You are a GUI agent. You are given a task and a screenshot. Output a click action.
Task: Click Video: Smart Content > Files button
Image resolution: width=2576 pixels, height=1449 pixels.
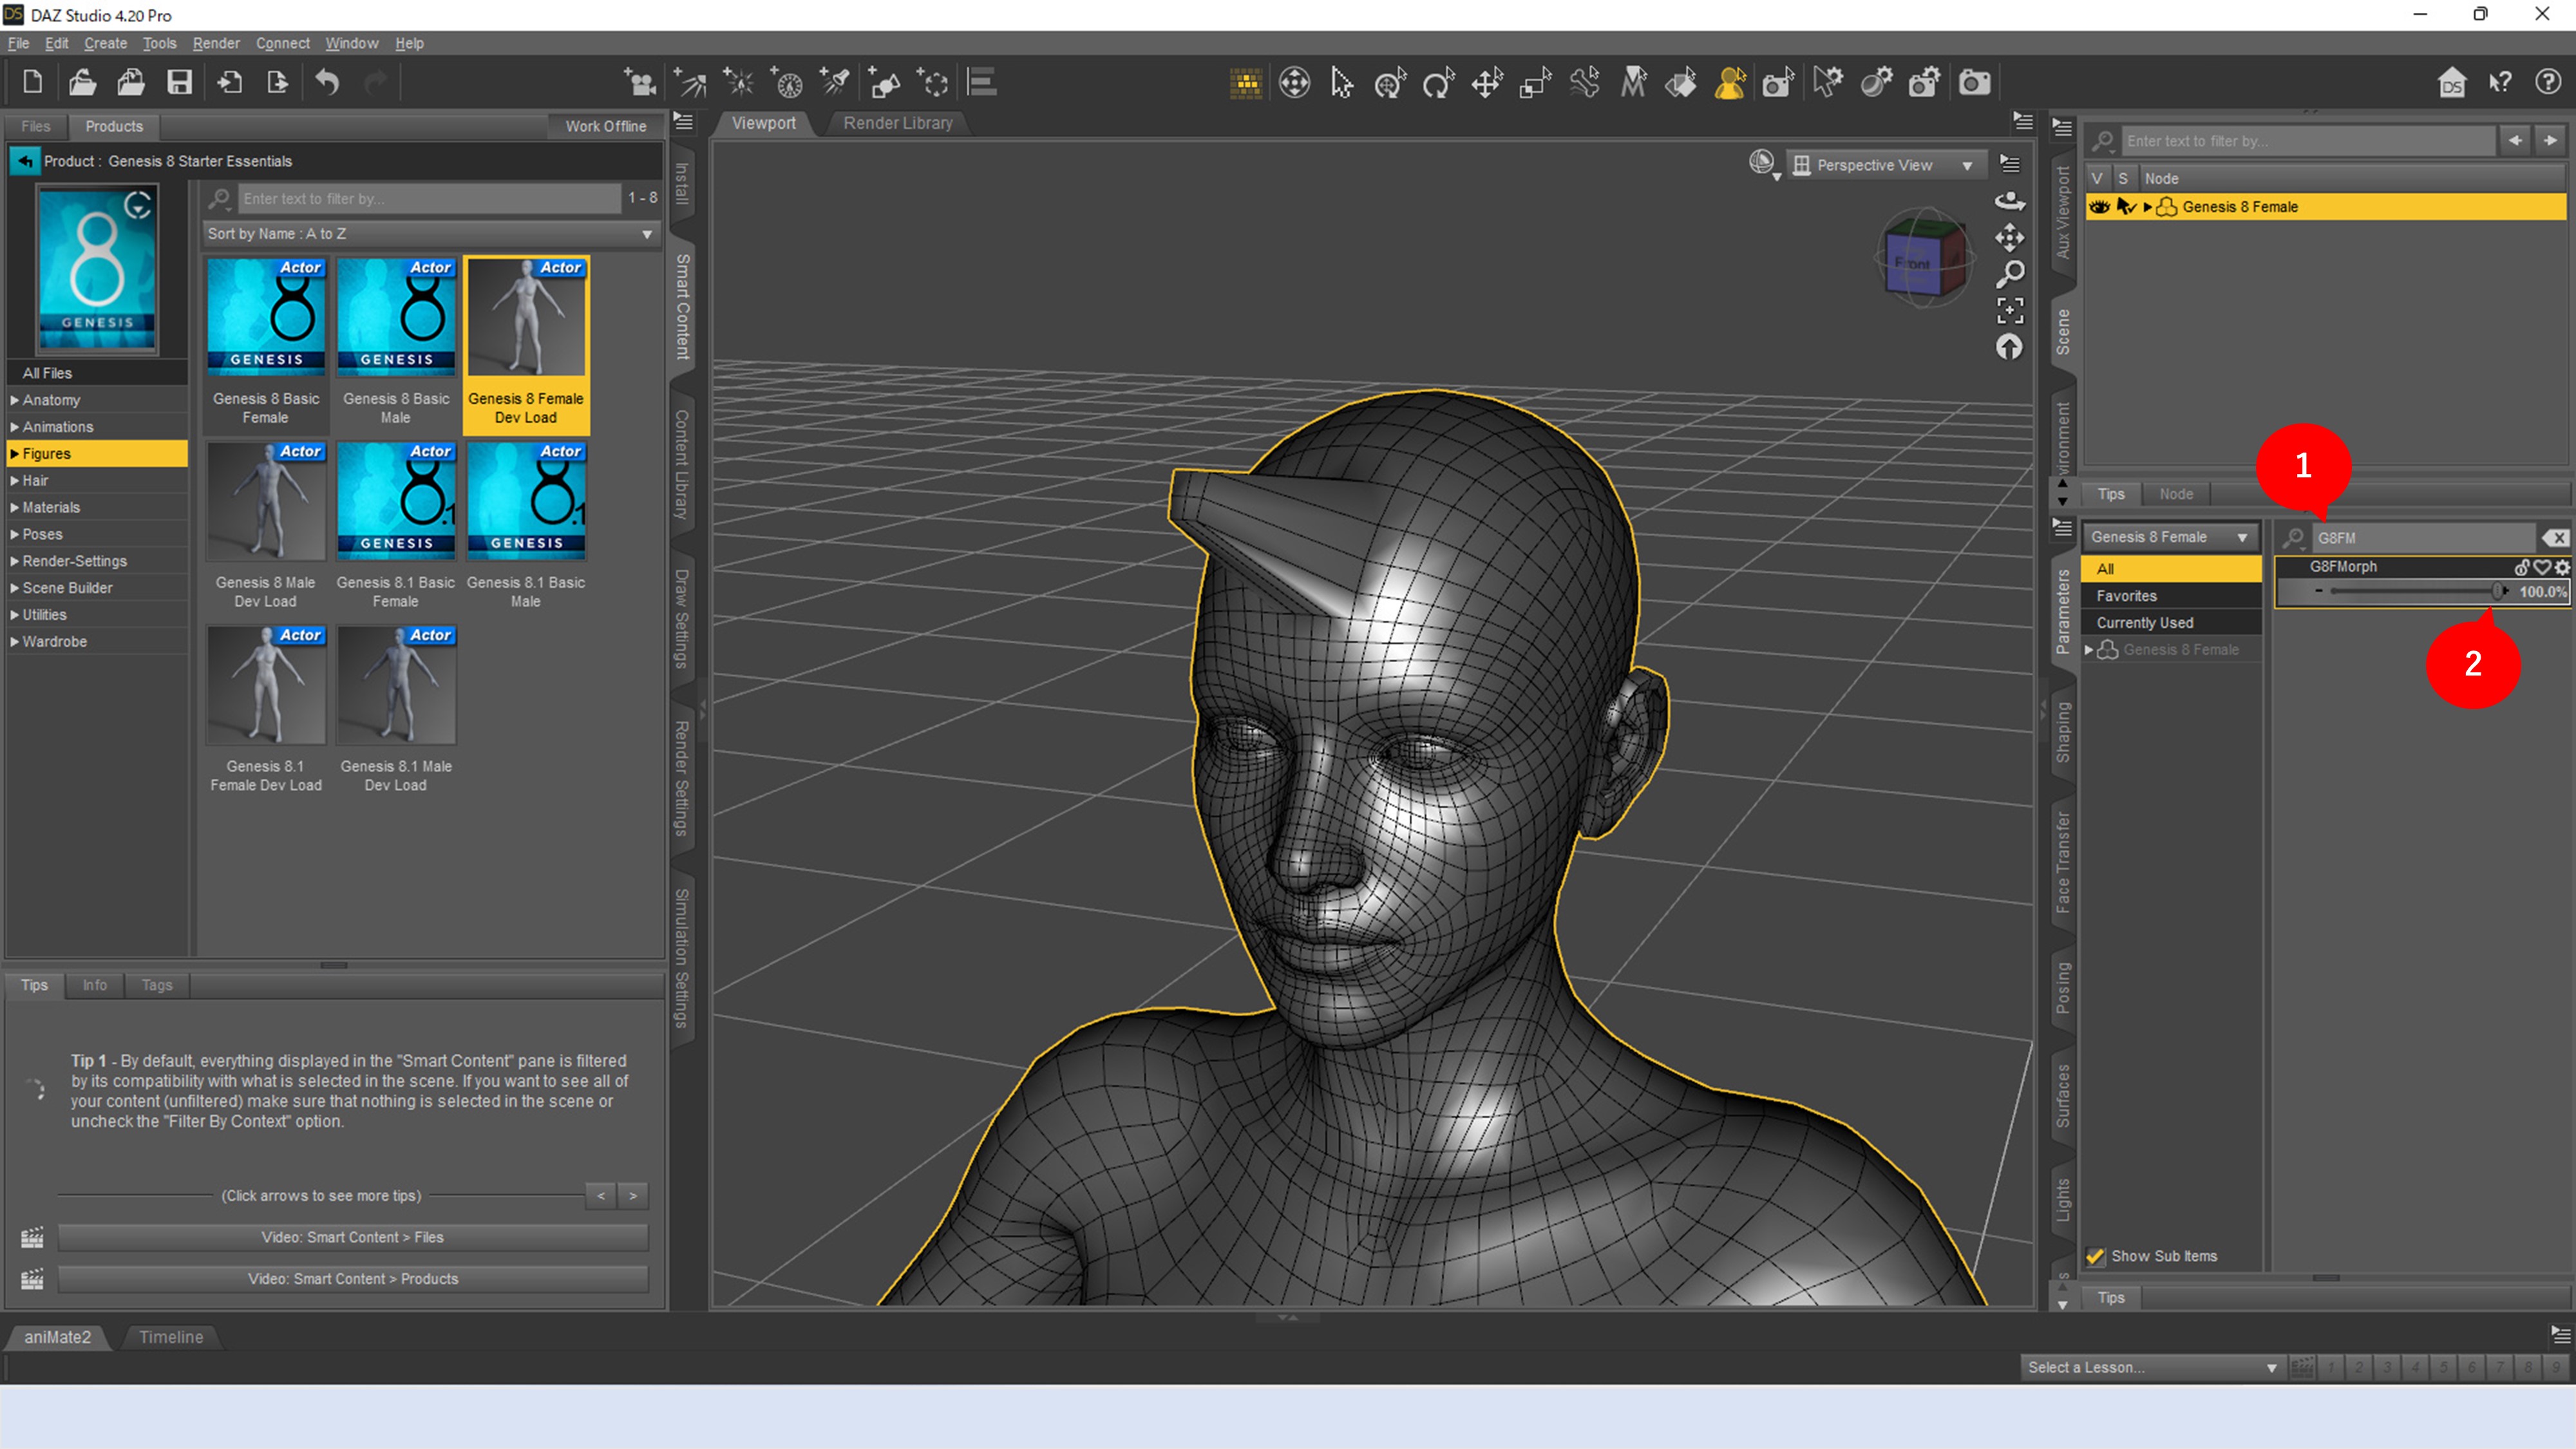point(352,1237)
